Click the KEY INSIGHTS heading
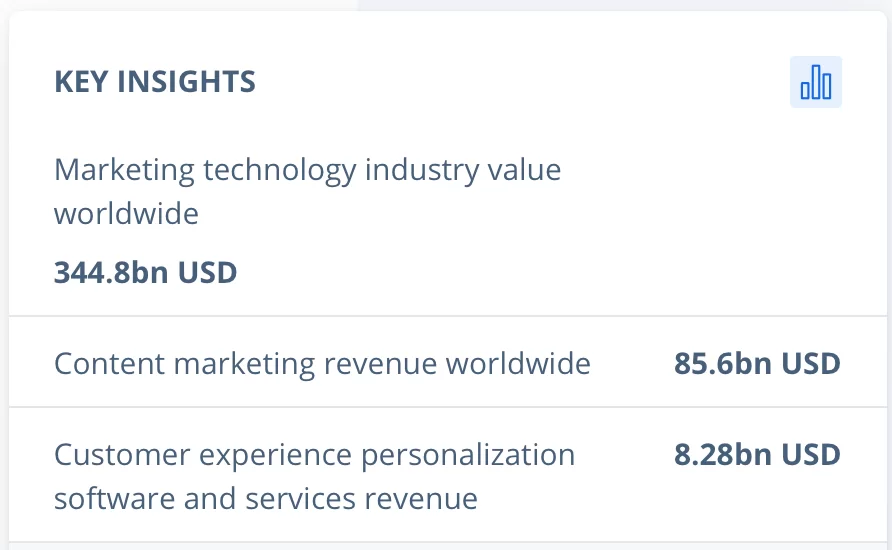892x550 pixels. click(x=155, y=81)
